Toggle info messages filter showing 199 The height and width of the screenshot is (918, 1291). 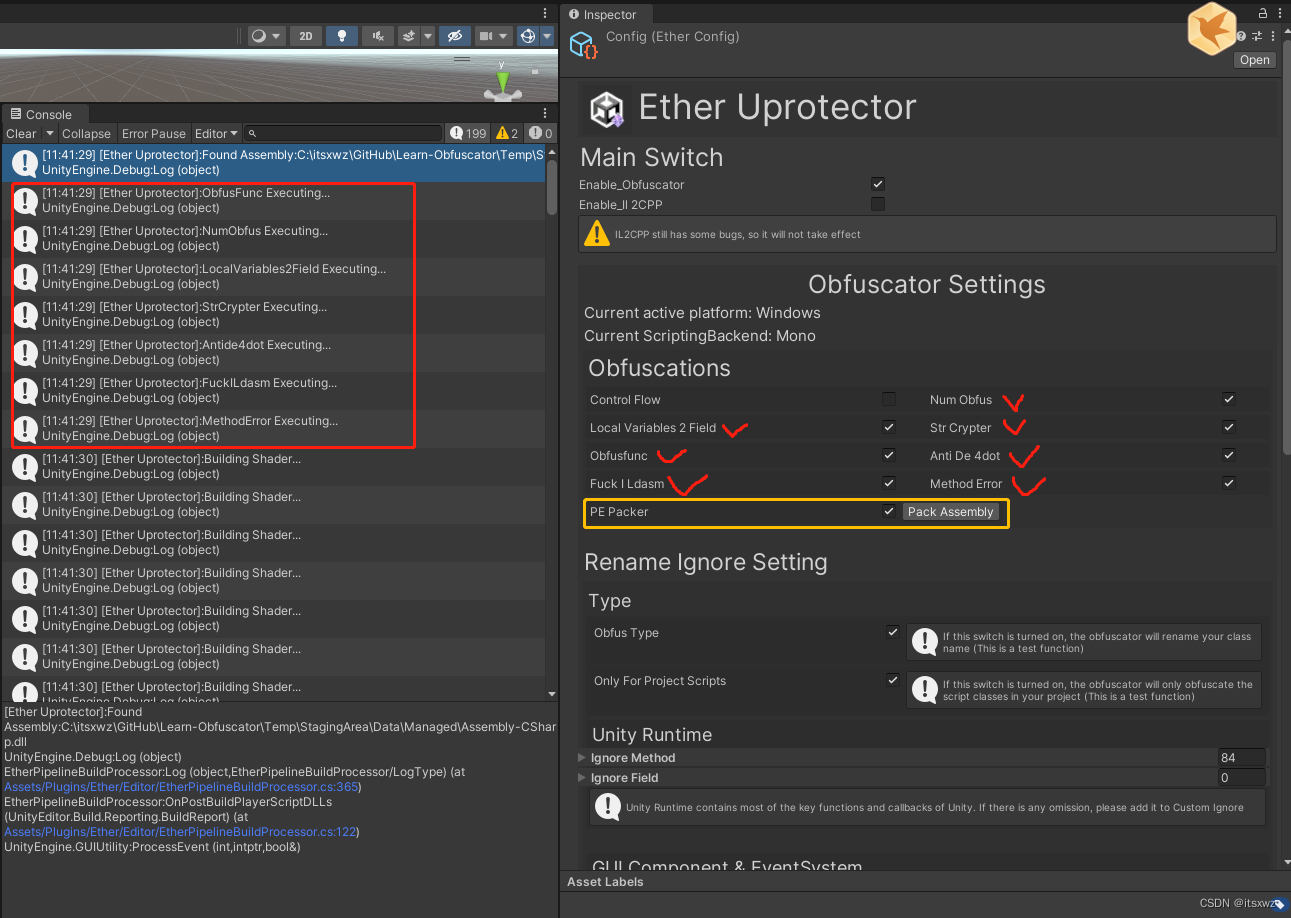(x=468, y=133)
